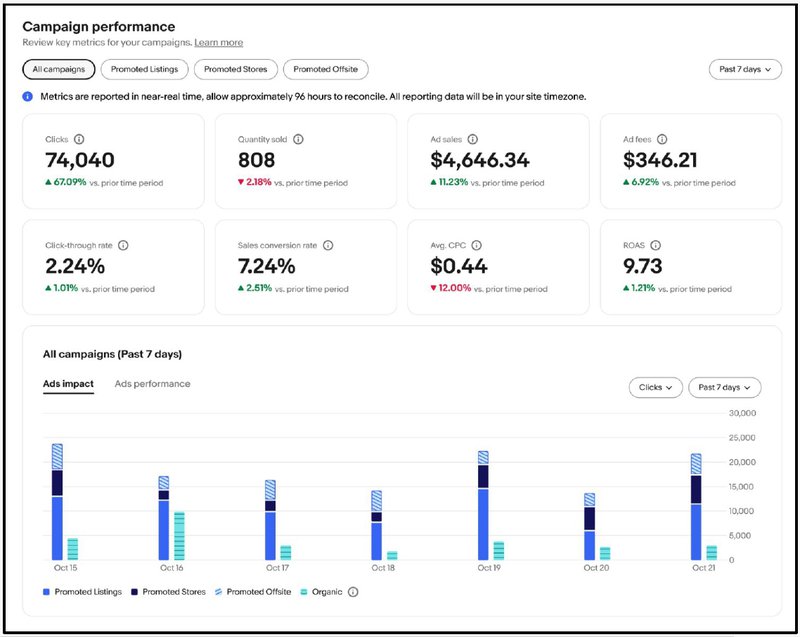Viewport: 800px width, 637px height.
Task: Click the Oct 16 Organic bar
Action: pos(179,536)
